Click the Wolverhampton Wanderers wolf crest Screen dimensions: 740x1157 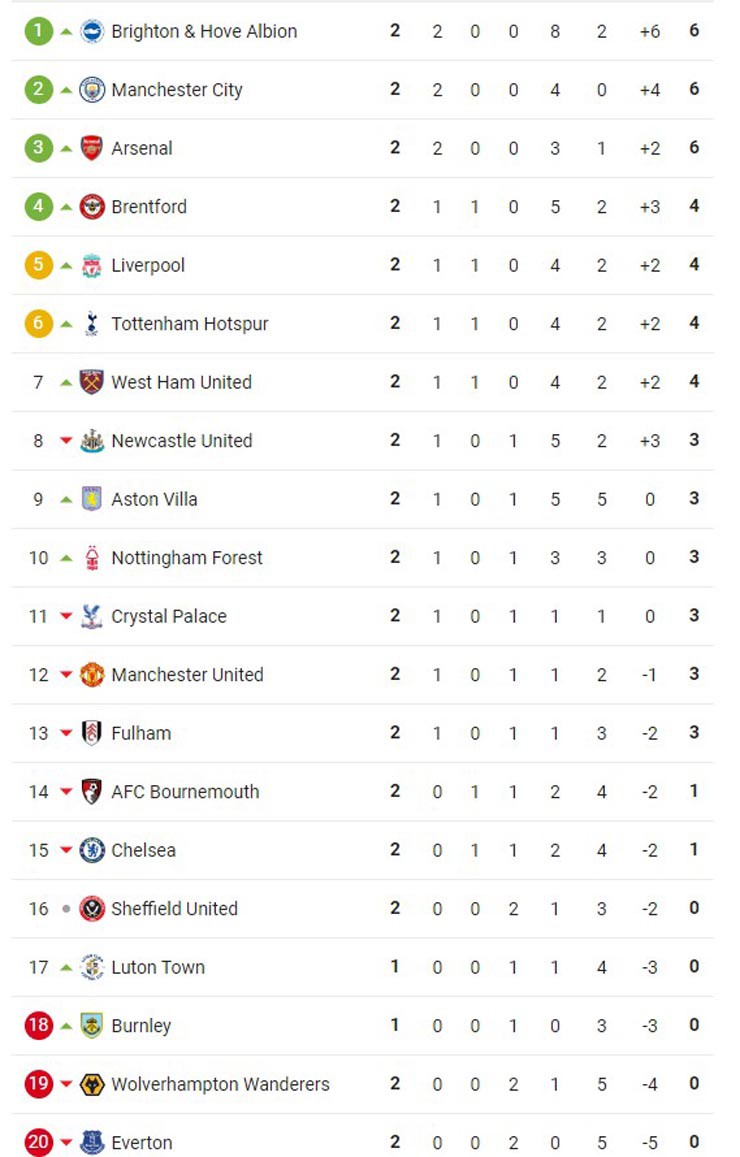92,1084
